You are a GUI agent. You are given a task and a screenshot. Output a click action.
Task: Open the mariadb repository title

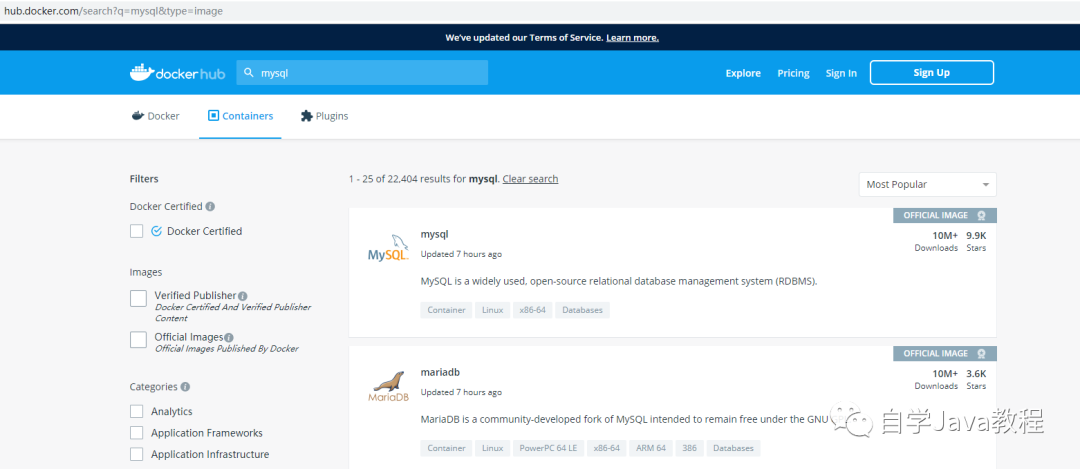[440, 373]
